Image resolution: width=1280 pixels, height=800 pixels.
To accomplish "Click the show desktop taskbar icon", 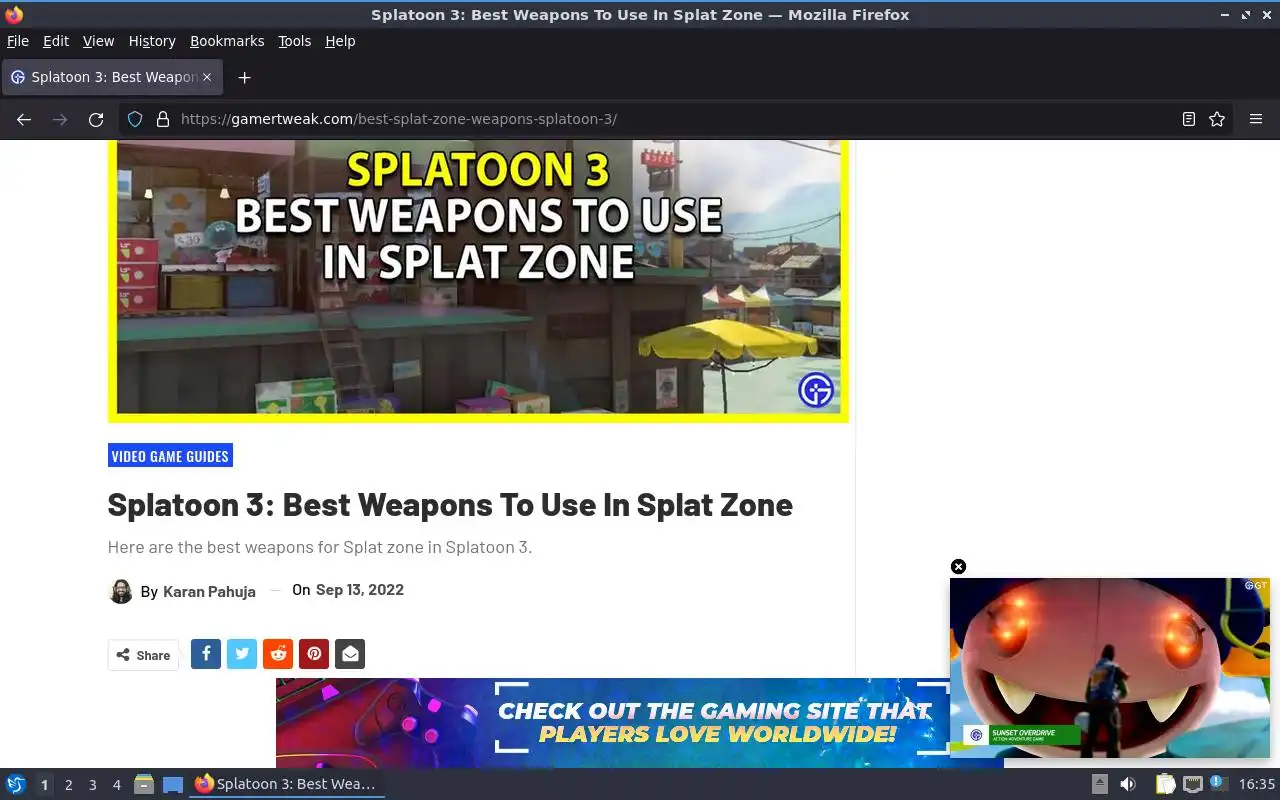I will click(x=173, y=784).
